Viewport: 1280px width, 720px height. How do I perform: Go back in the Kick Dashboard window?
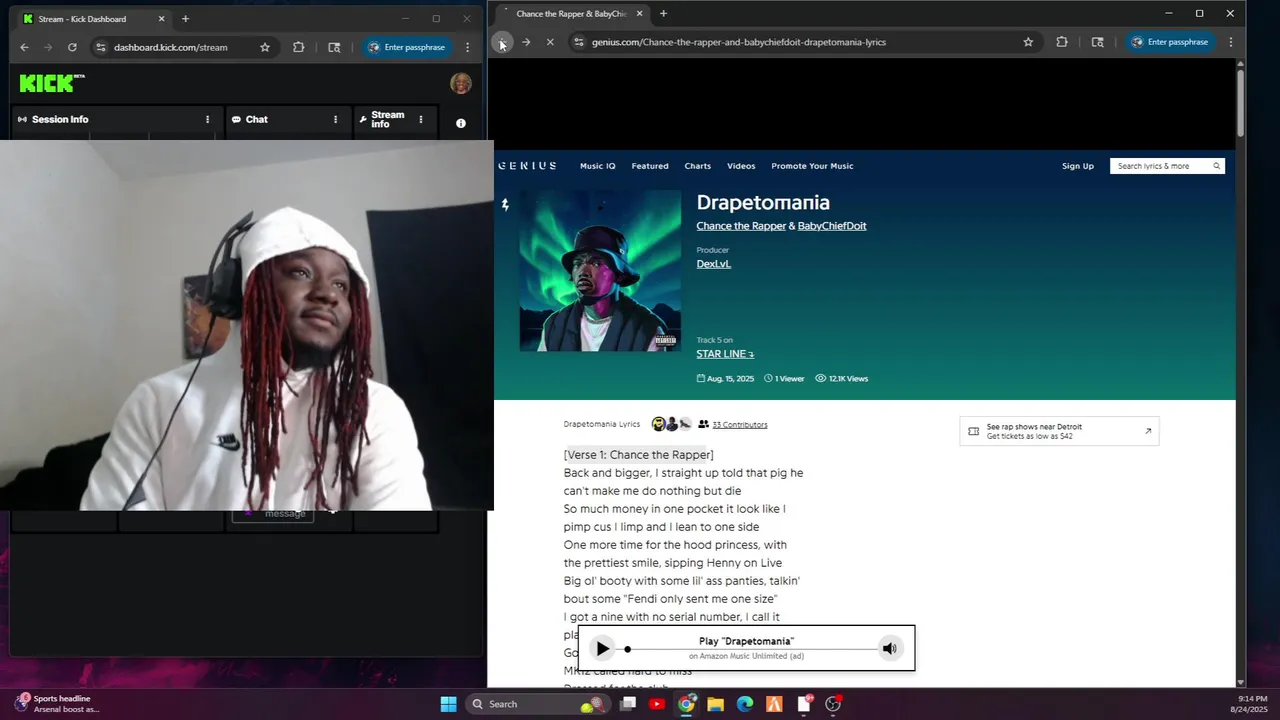coord(24,47)
